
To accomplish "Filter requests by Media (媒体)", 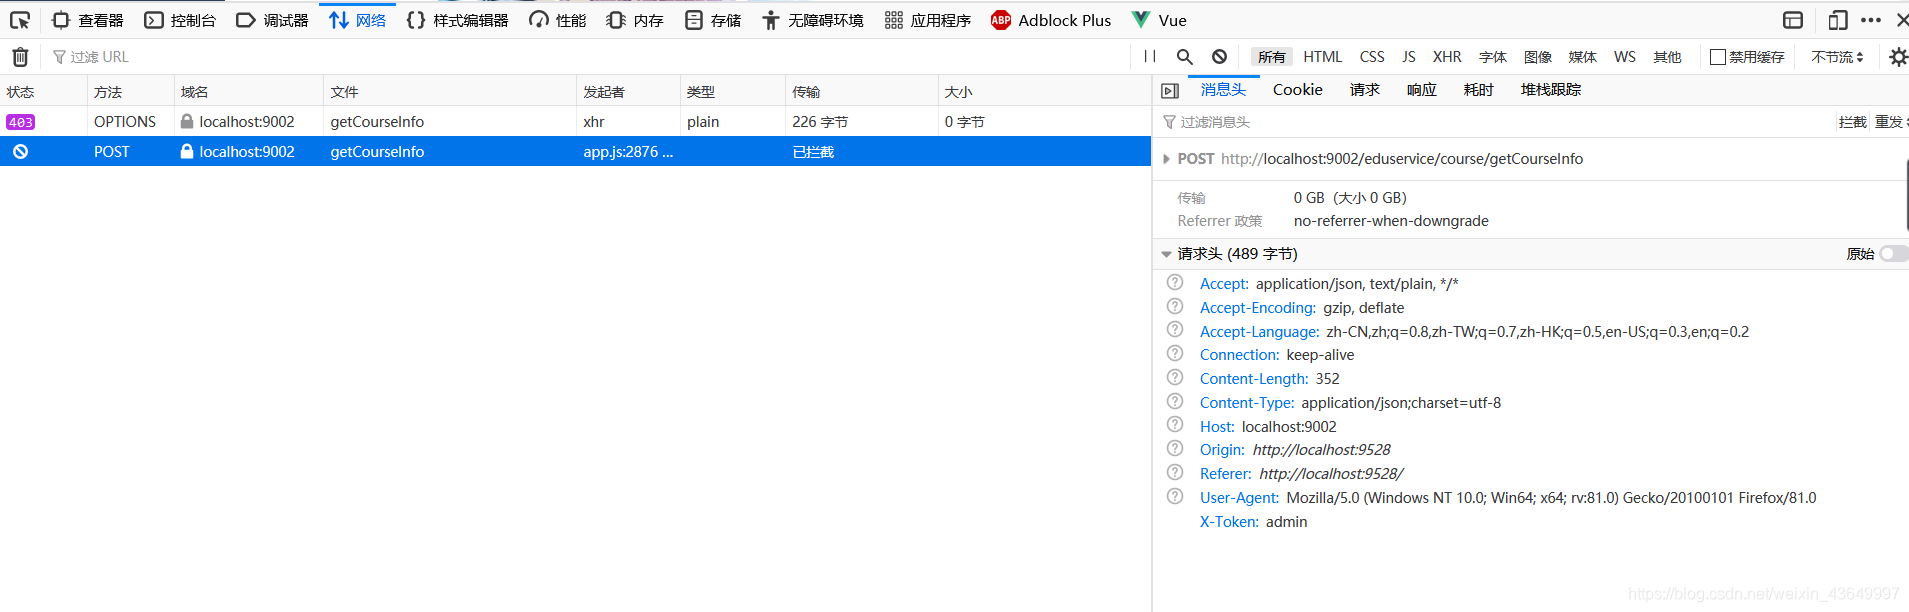I will pos(1583,57).
